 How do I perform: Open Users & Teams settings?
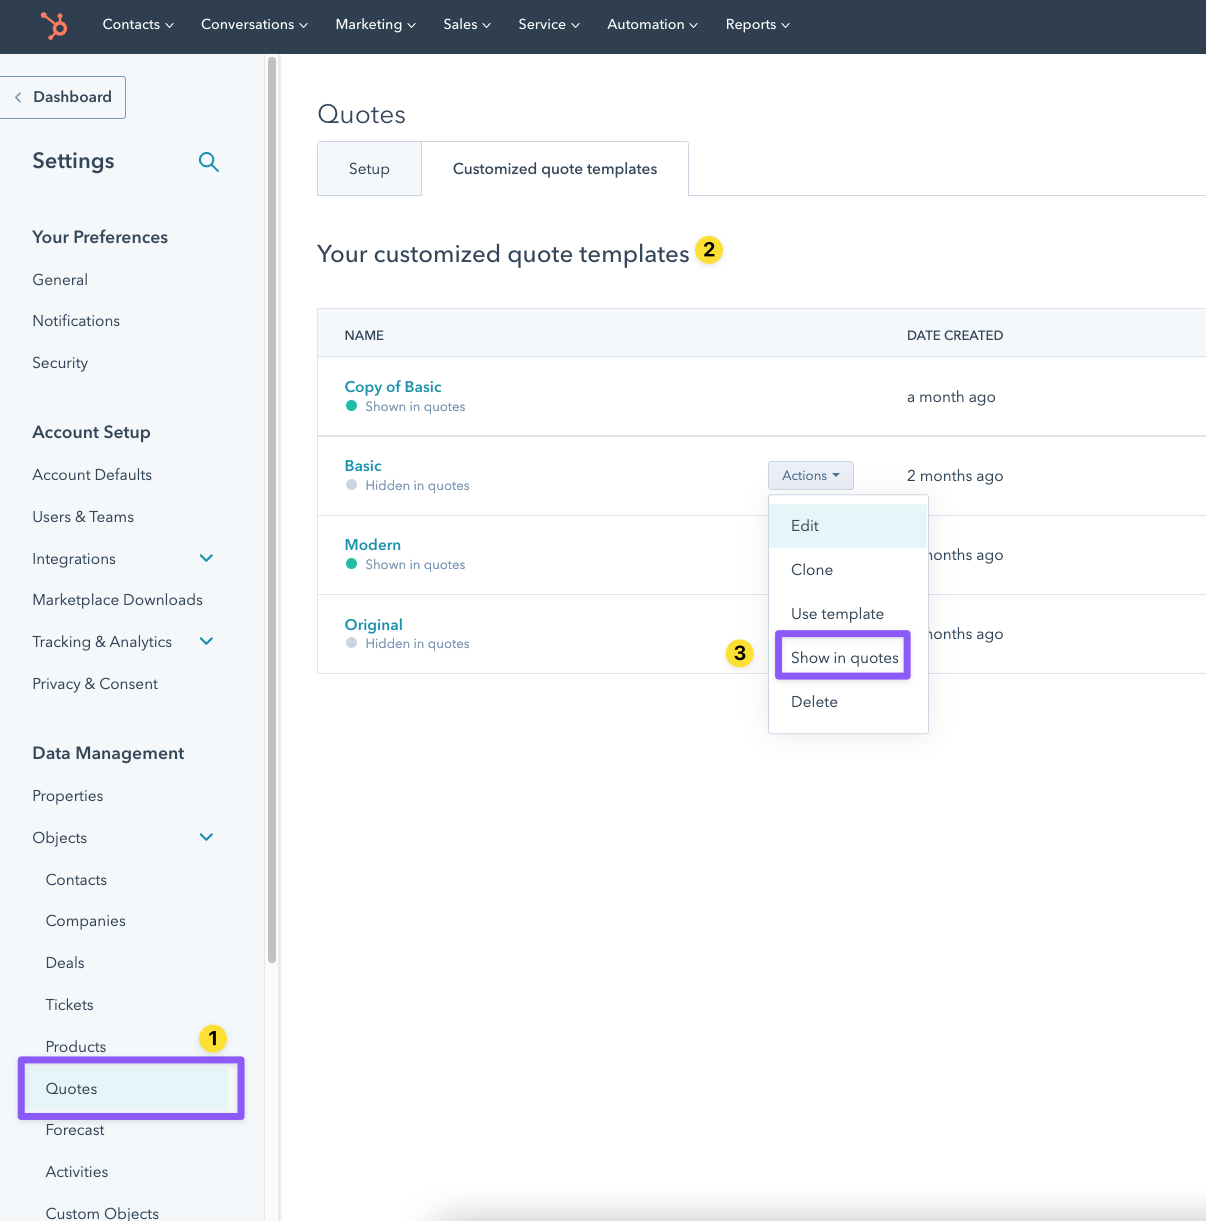[83, 517]
